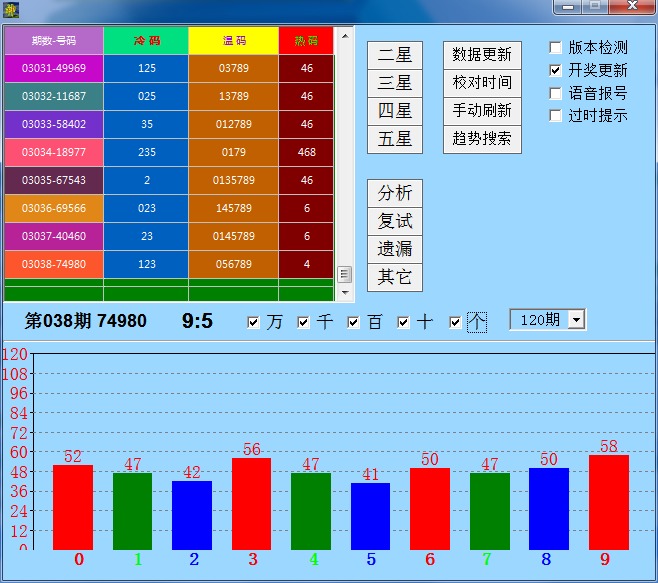The height and width of the screenshot is (583, 658).
Task: Toggle the 百 position checkbox
Action: point(354,322)
